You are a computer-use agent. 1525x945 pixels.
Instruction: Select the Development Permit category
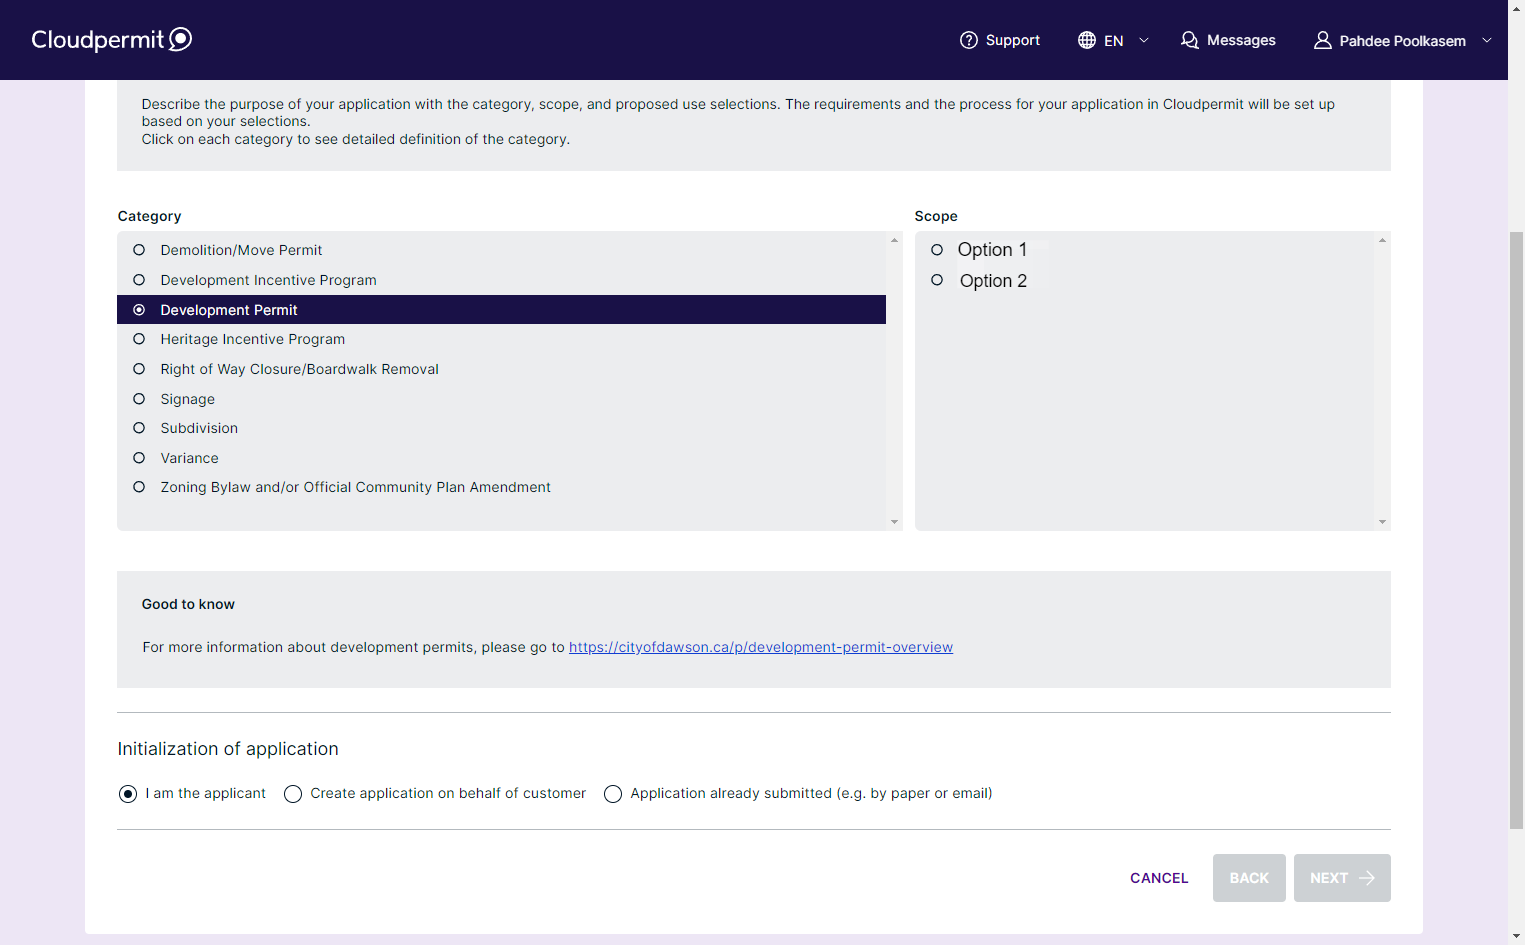(501, 310)
